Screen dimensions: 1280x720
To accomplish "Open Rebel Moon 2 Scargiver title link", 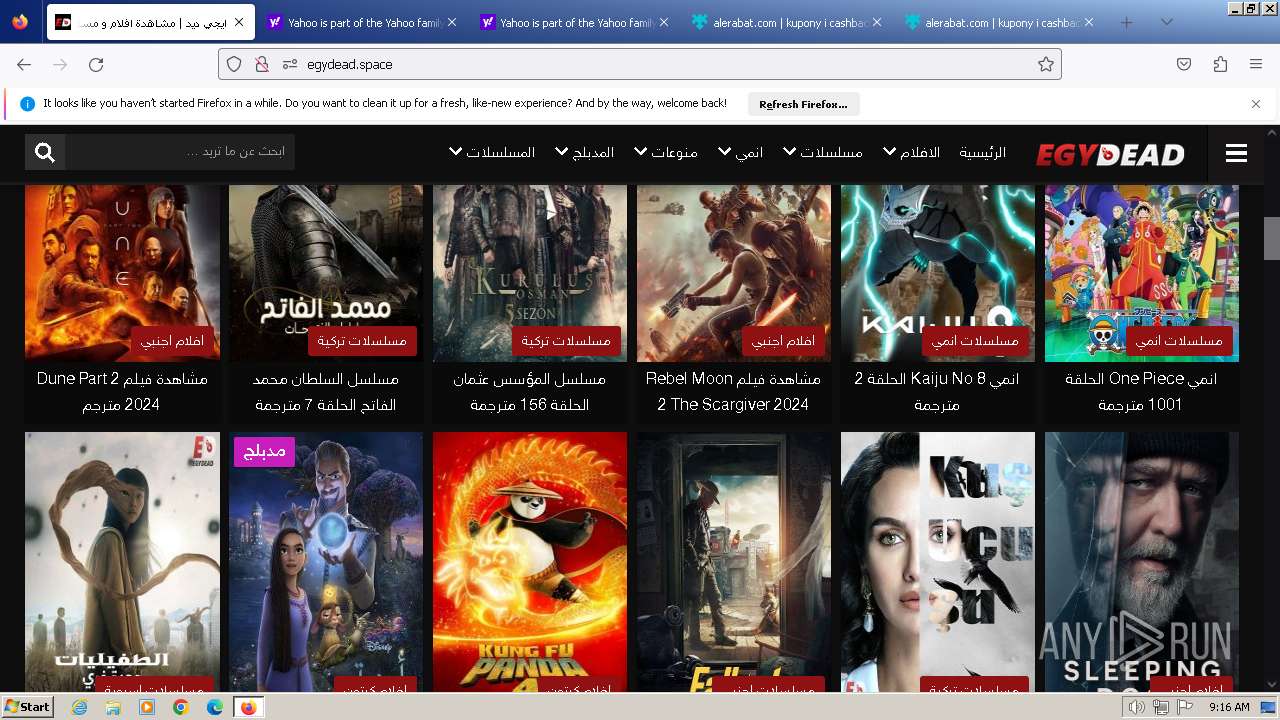I will click(733, 392).
